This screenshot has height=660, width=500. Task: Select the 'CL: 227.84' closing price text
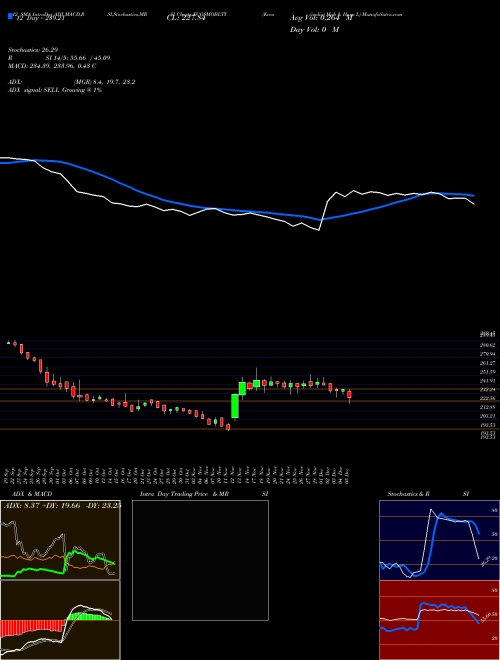pyautogui.click(x=186, y=18)
